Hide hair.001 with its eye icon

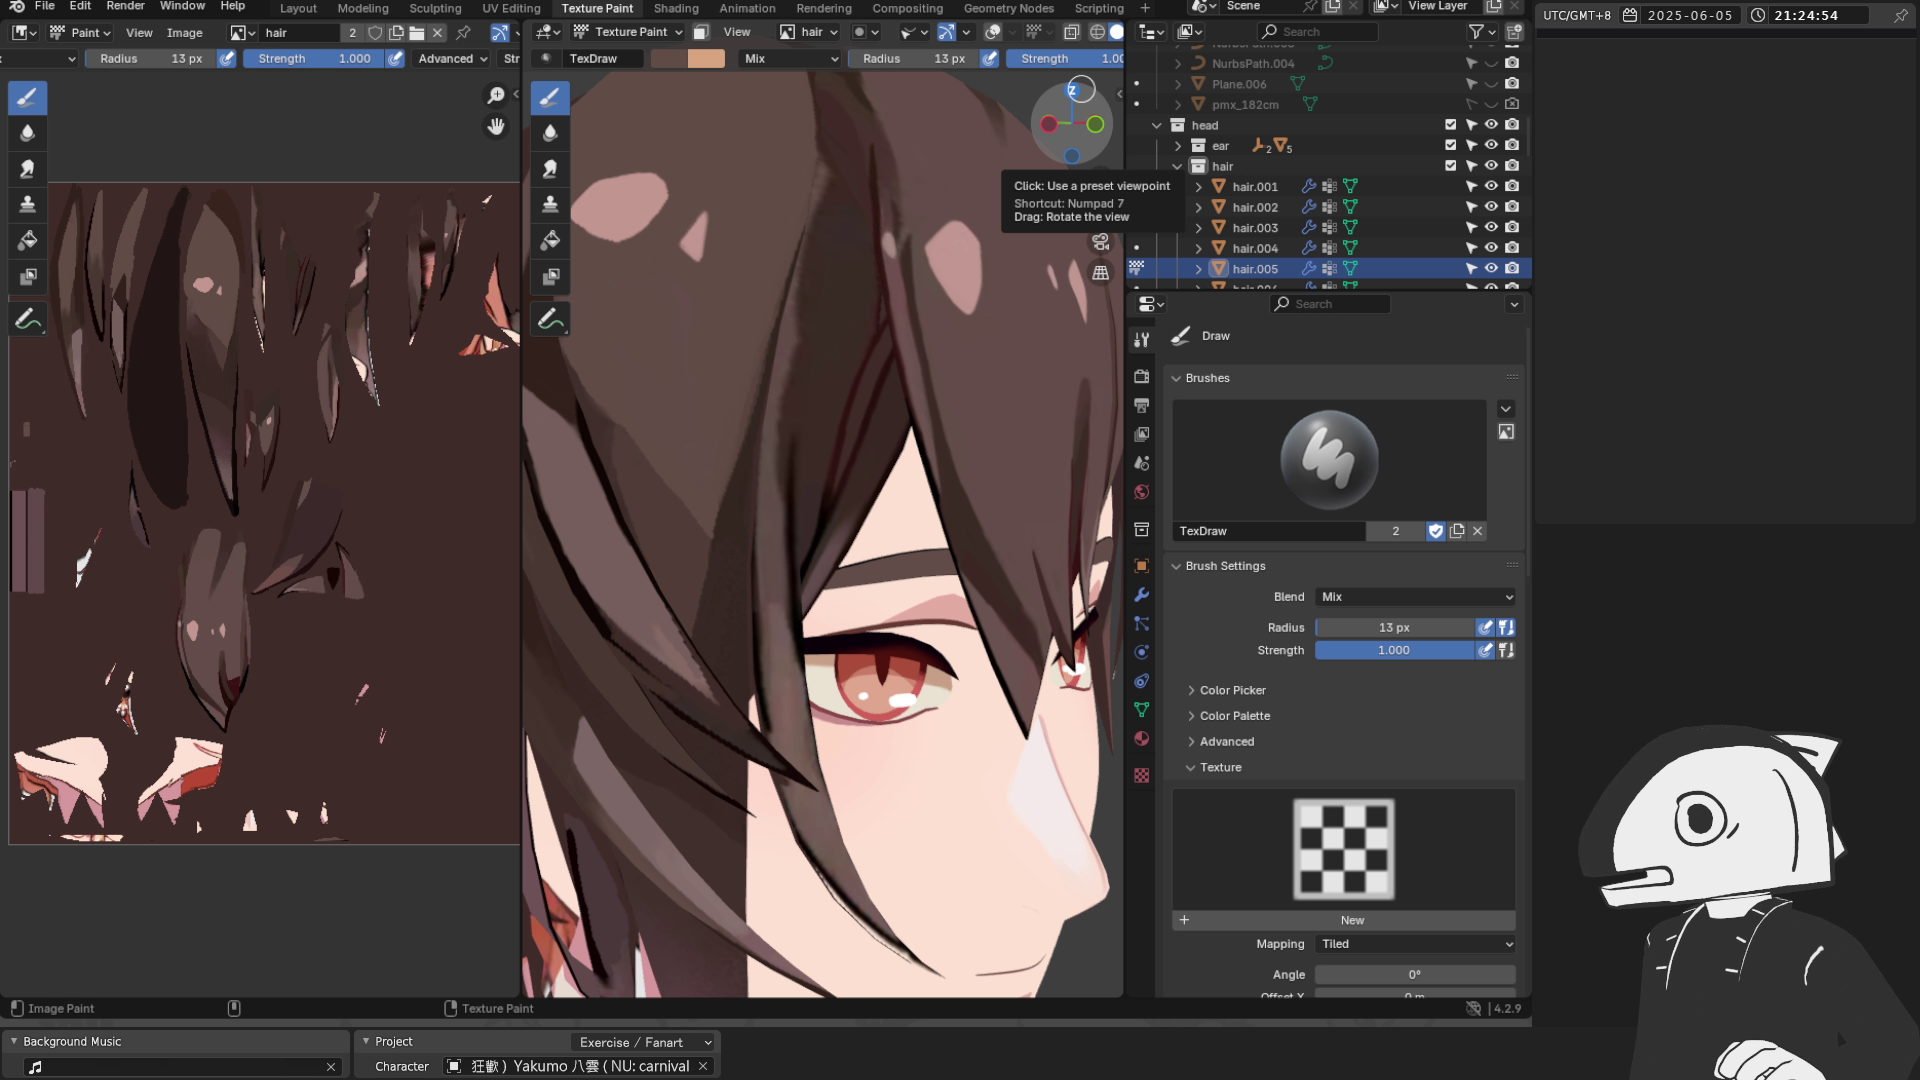[x=1491, y=186]
